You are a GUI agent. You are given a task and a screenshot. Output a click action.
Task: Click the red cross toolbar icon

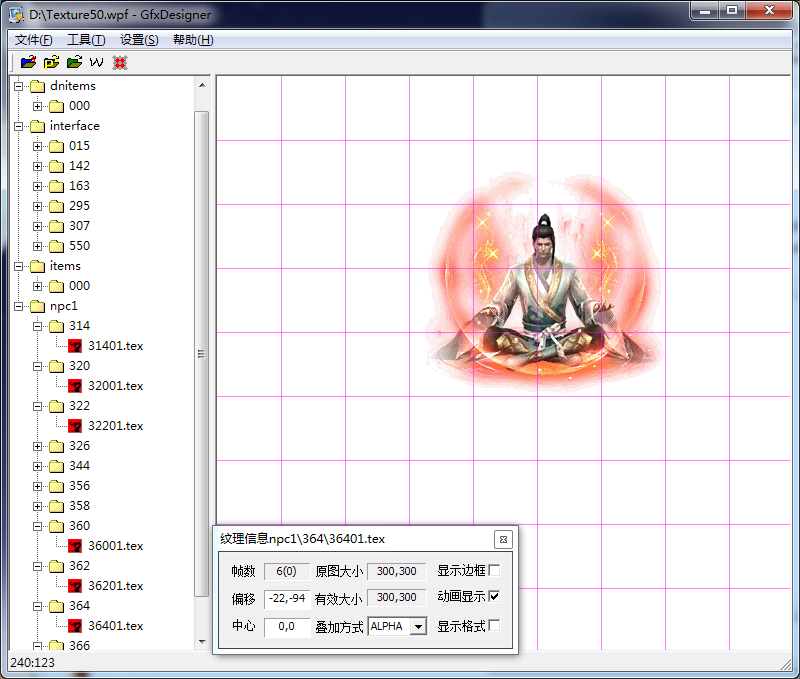120,63
